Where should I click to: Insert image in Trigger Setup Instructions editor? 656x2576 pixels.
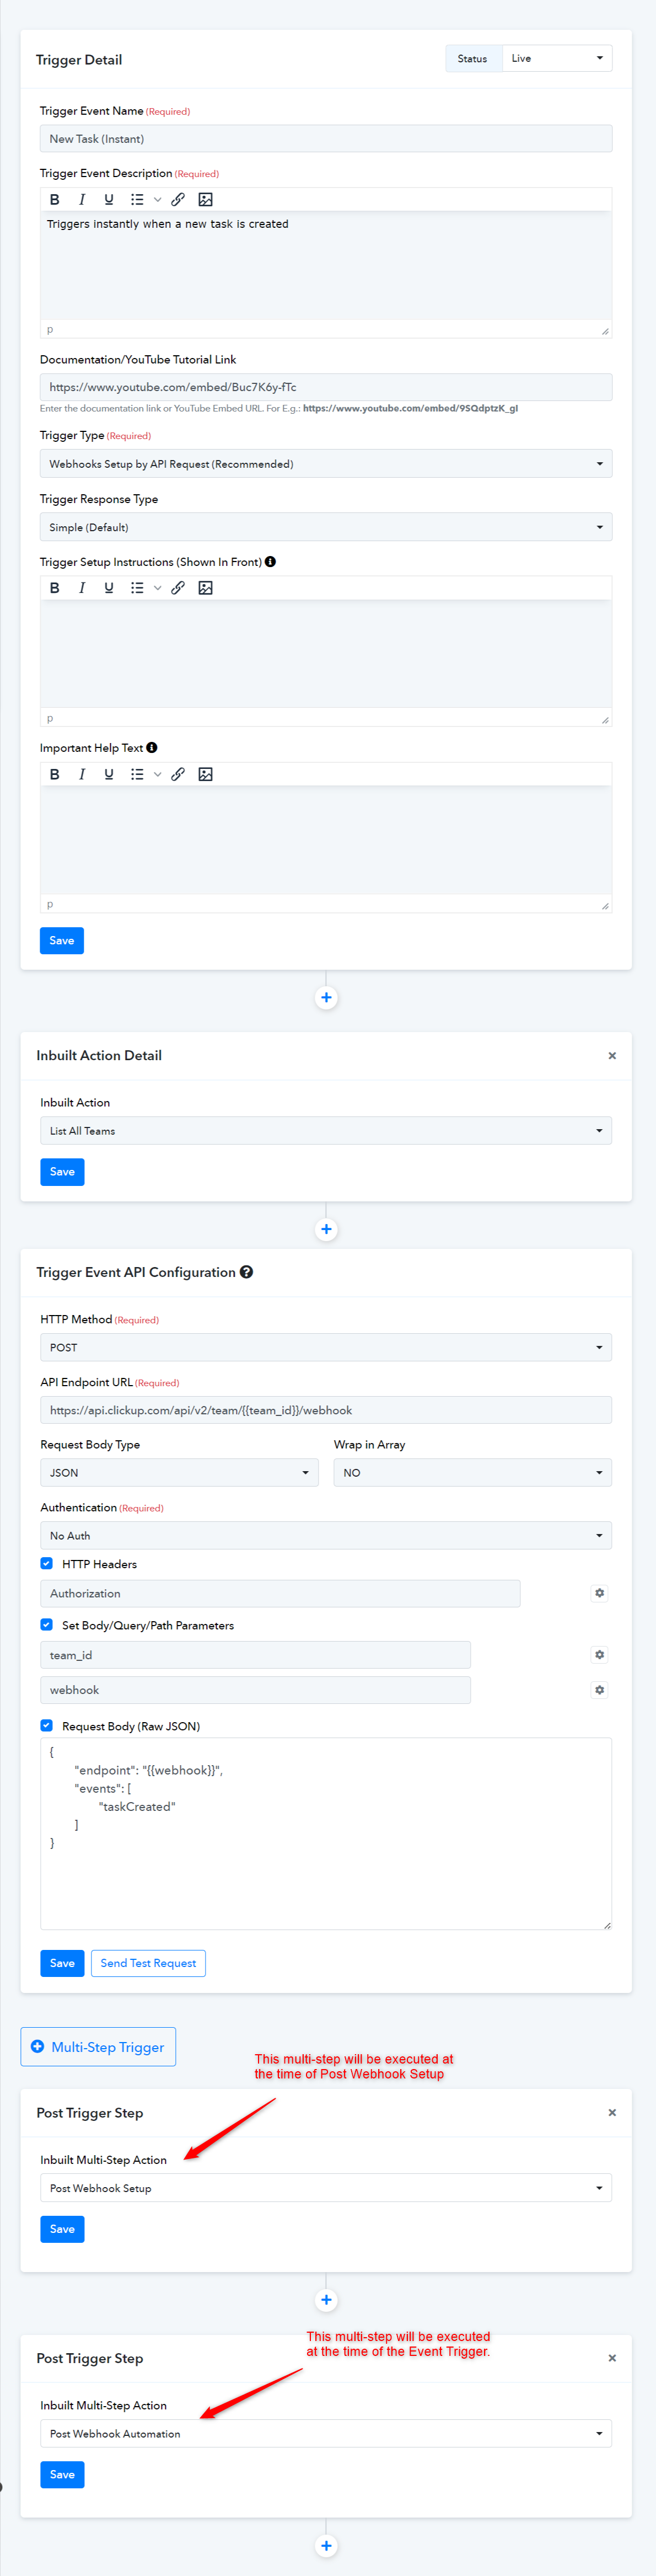coord(205,588)
